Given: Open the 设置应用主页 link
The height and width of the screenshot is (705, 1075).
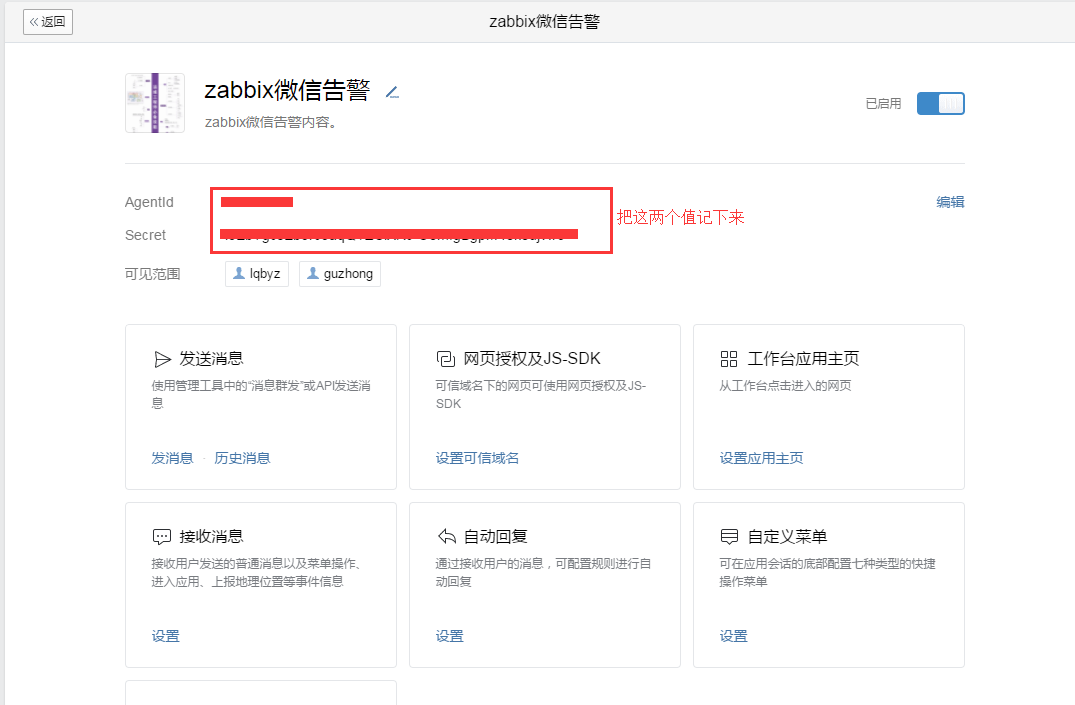Looking at the screenshot, I should click(x=761, y=458).
